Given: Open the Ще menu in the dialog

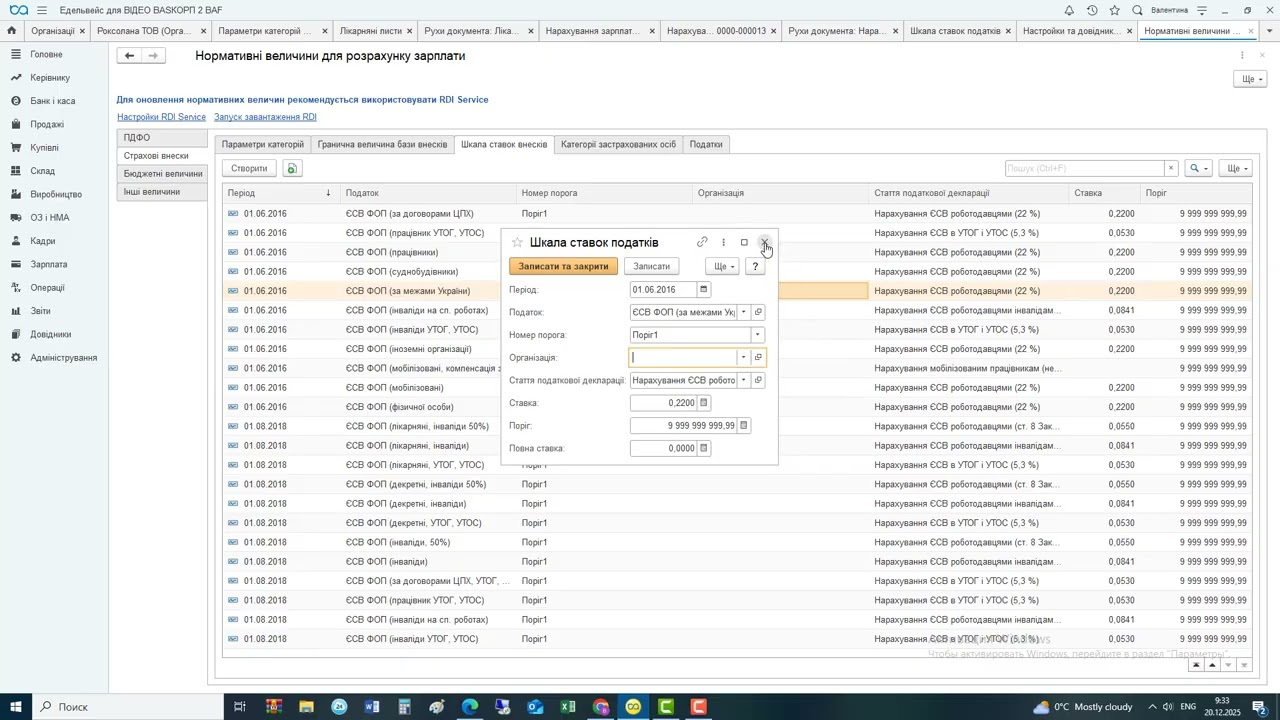Looking at the screenshot, I should pyautogui.click(x=724, y=266).
